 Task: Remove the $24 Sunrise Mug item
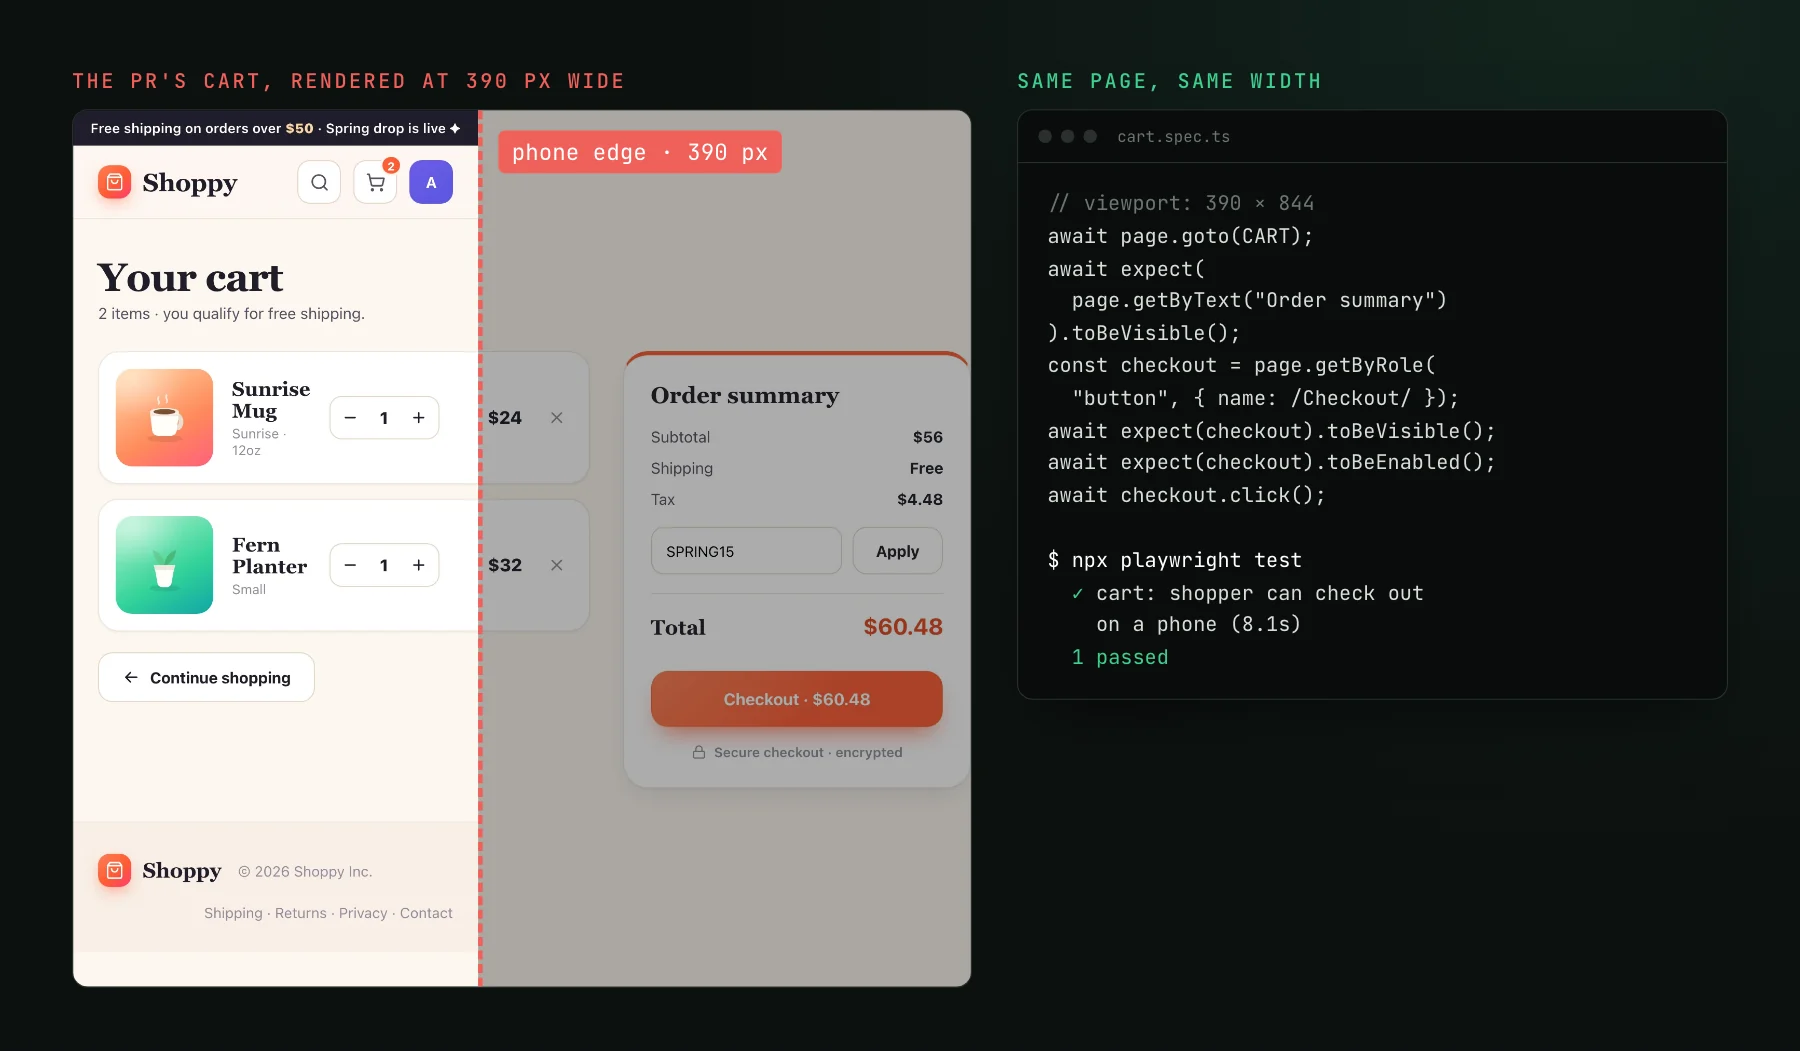(x=557, y=418)
